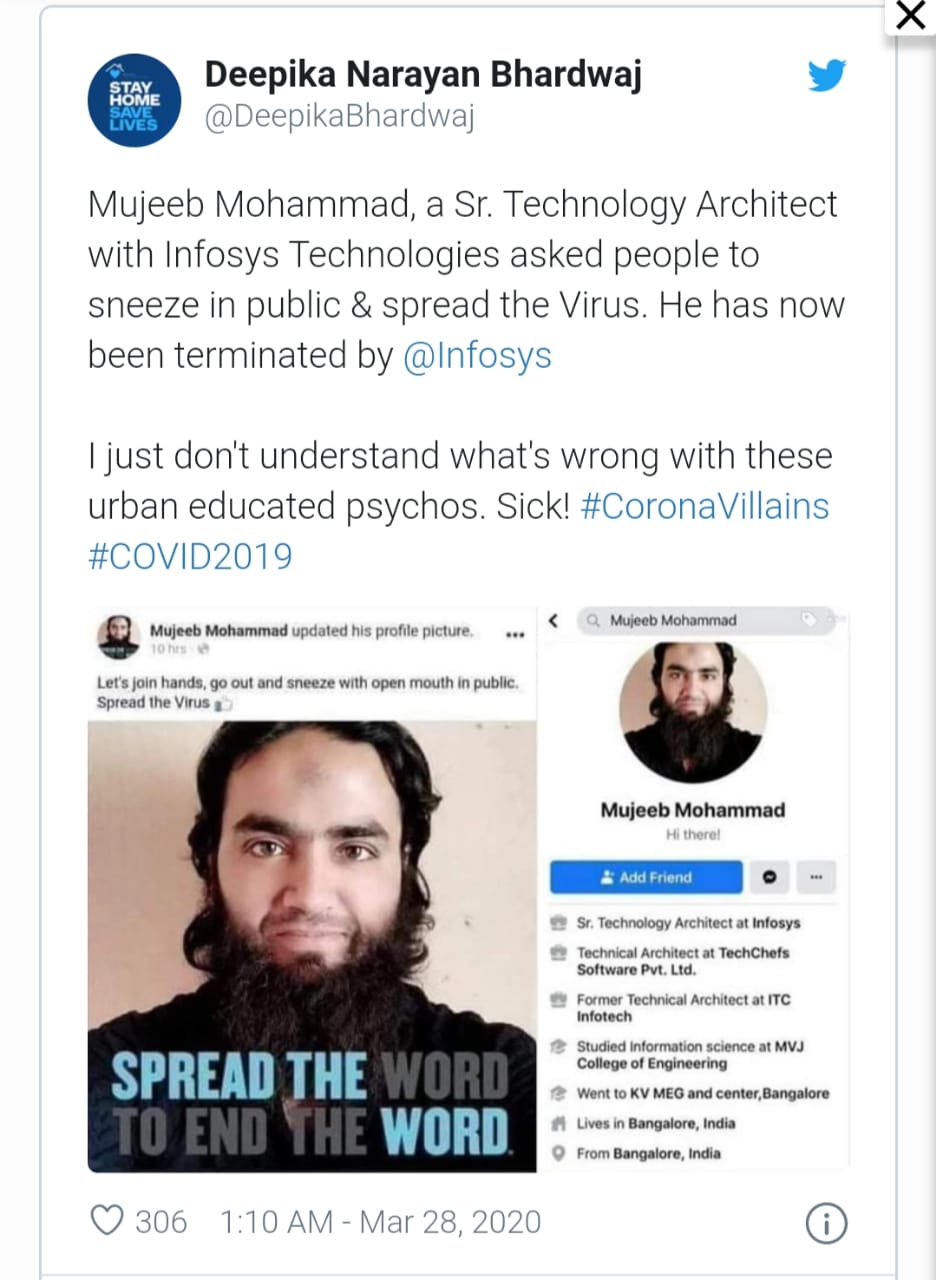This screenshot has height=1280, width=936.
Task: Open the Spread the Word post image
Action: (x=312, y=947)
